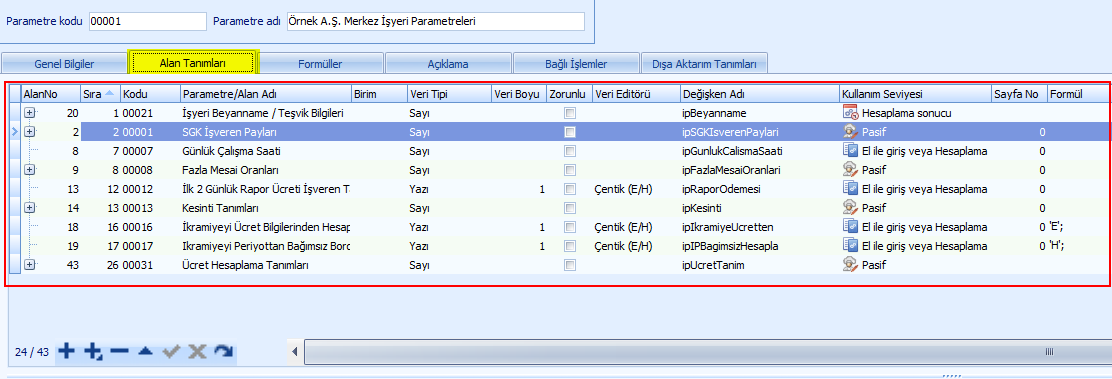
Task: Cancel edits with the X icon
Action: [197, 351]
